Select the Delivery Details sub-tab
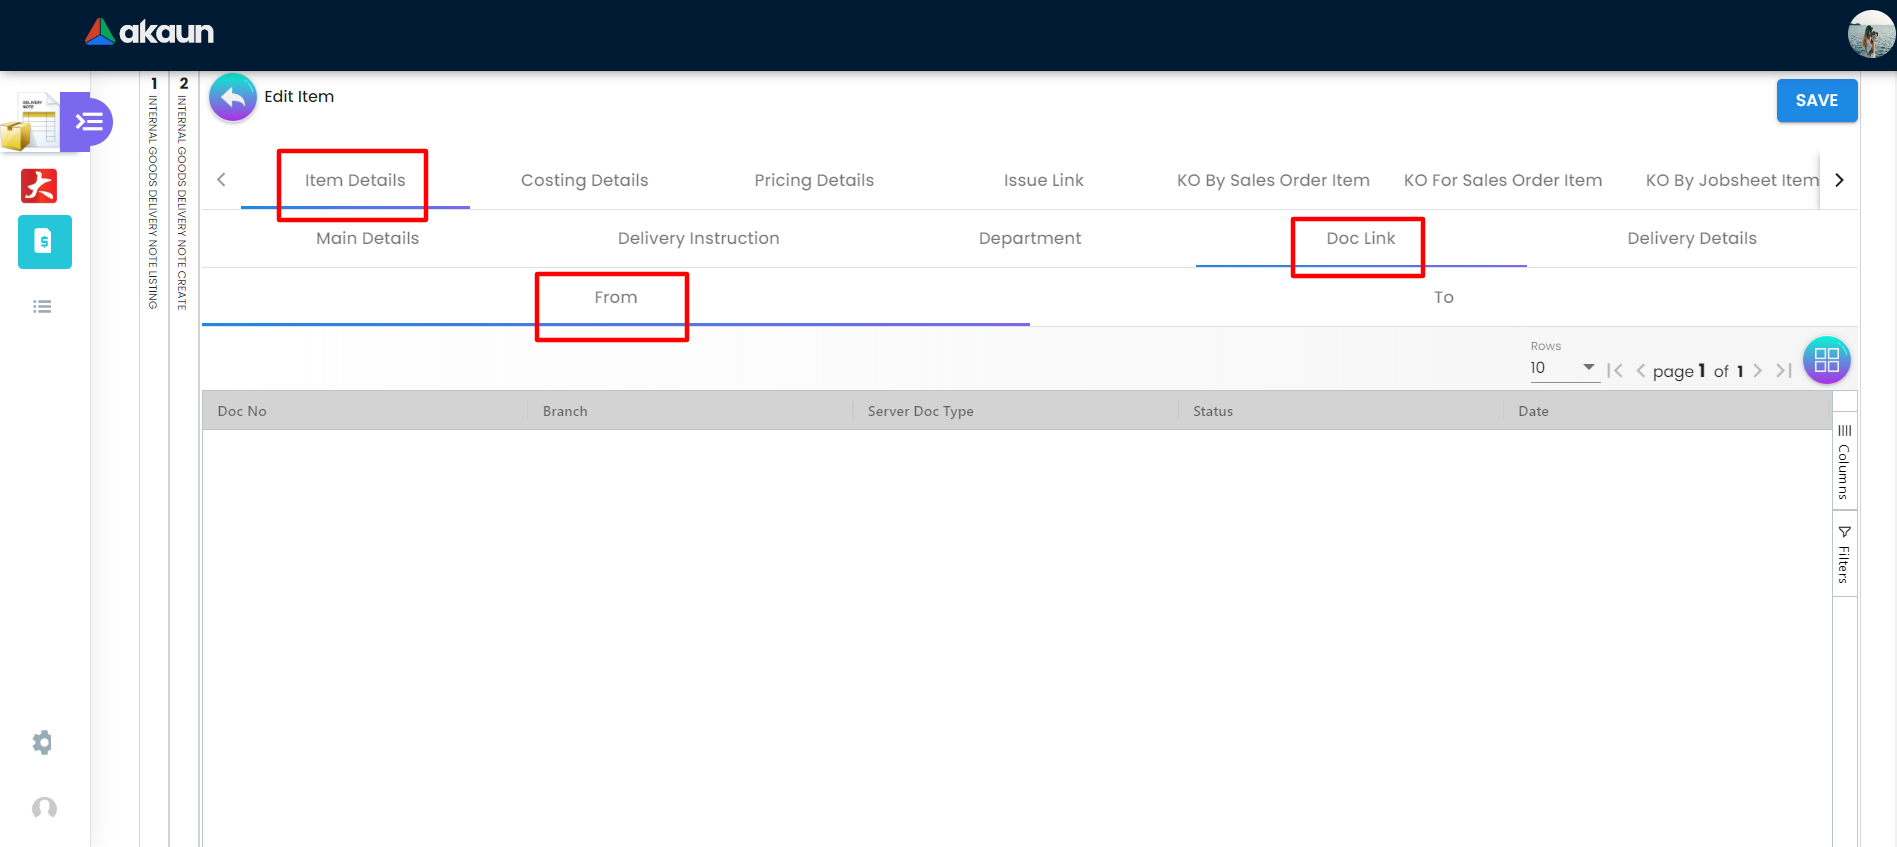Screen dimensions: 1897x847 pyautogui.click(x=1692, y=238)
